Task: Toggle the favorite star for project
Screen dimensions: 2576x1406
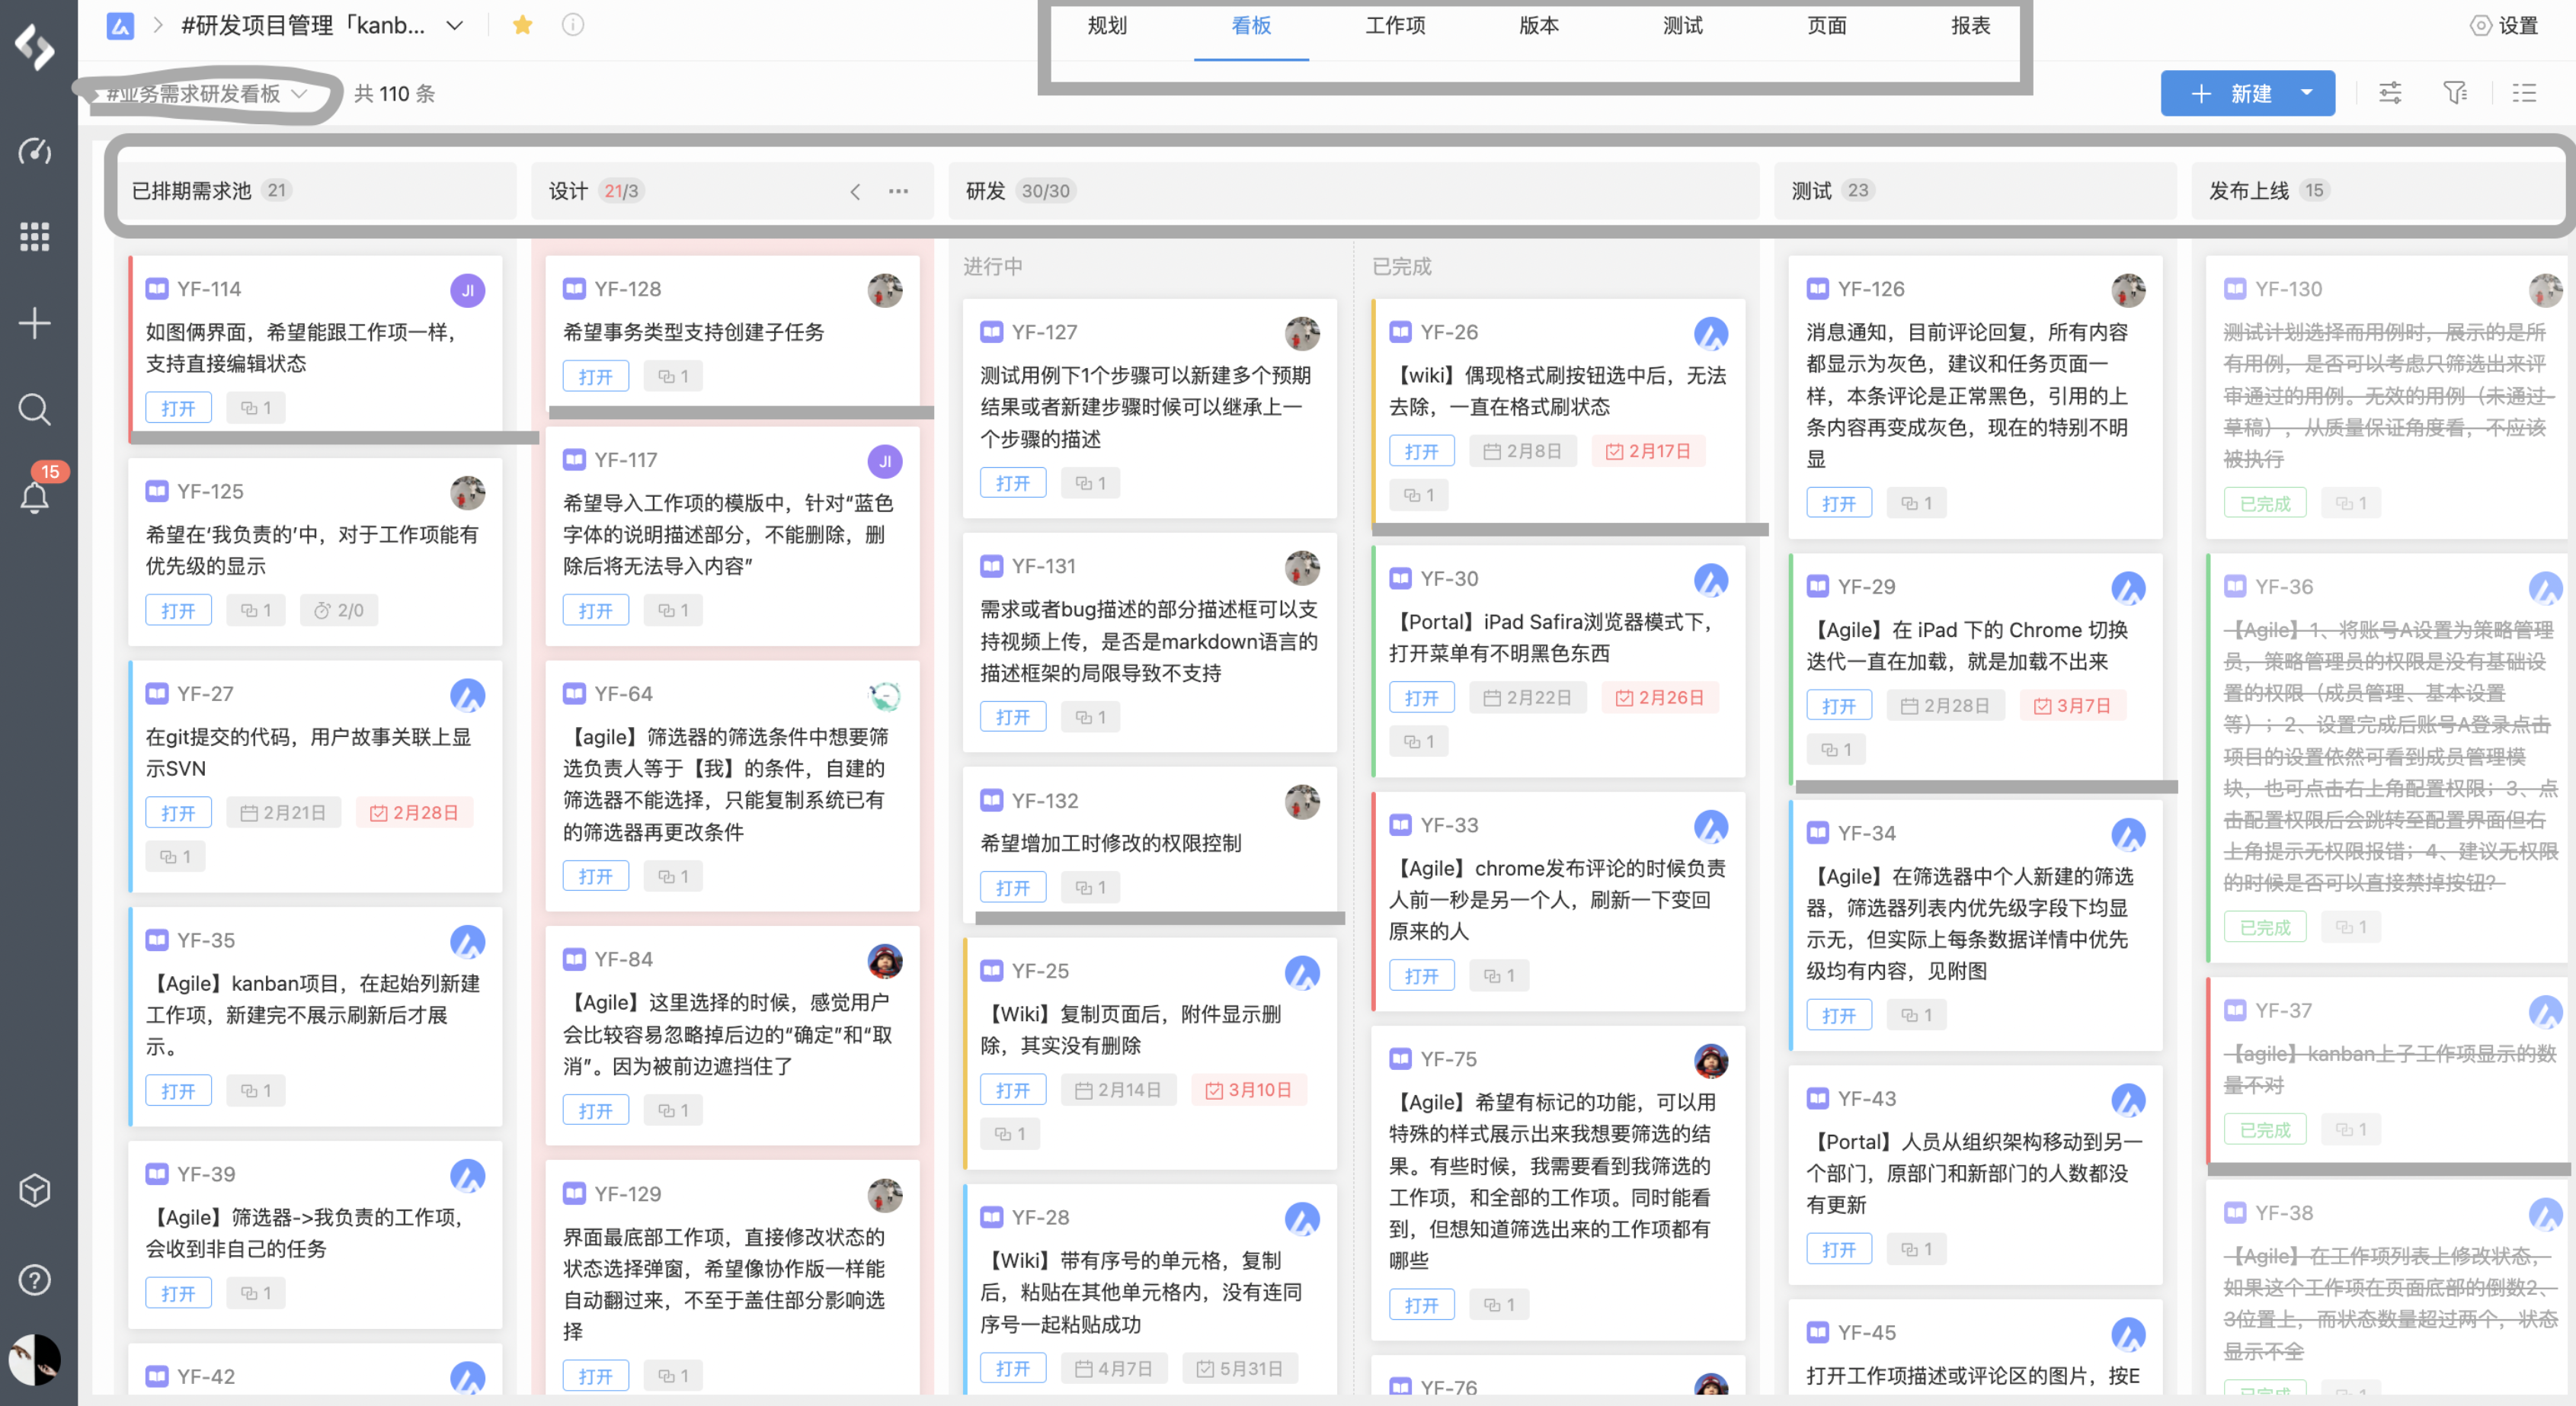Action: pos(522,25)
